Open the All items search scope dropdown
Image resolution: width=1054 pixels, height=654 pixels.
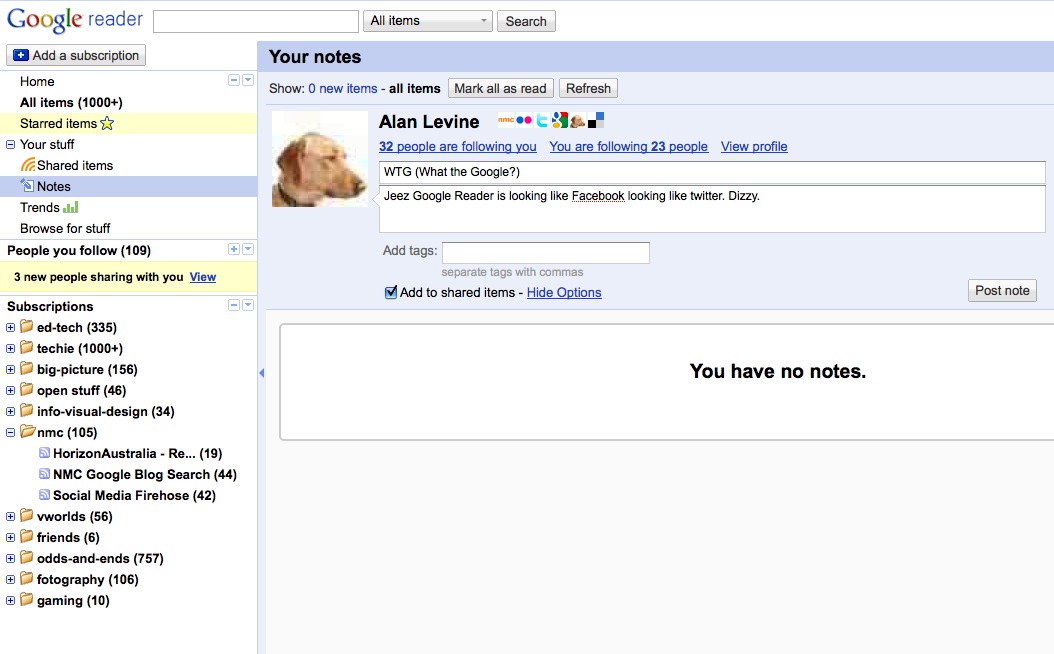point(428,21)
